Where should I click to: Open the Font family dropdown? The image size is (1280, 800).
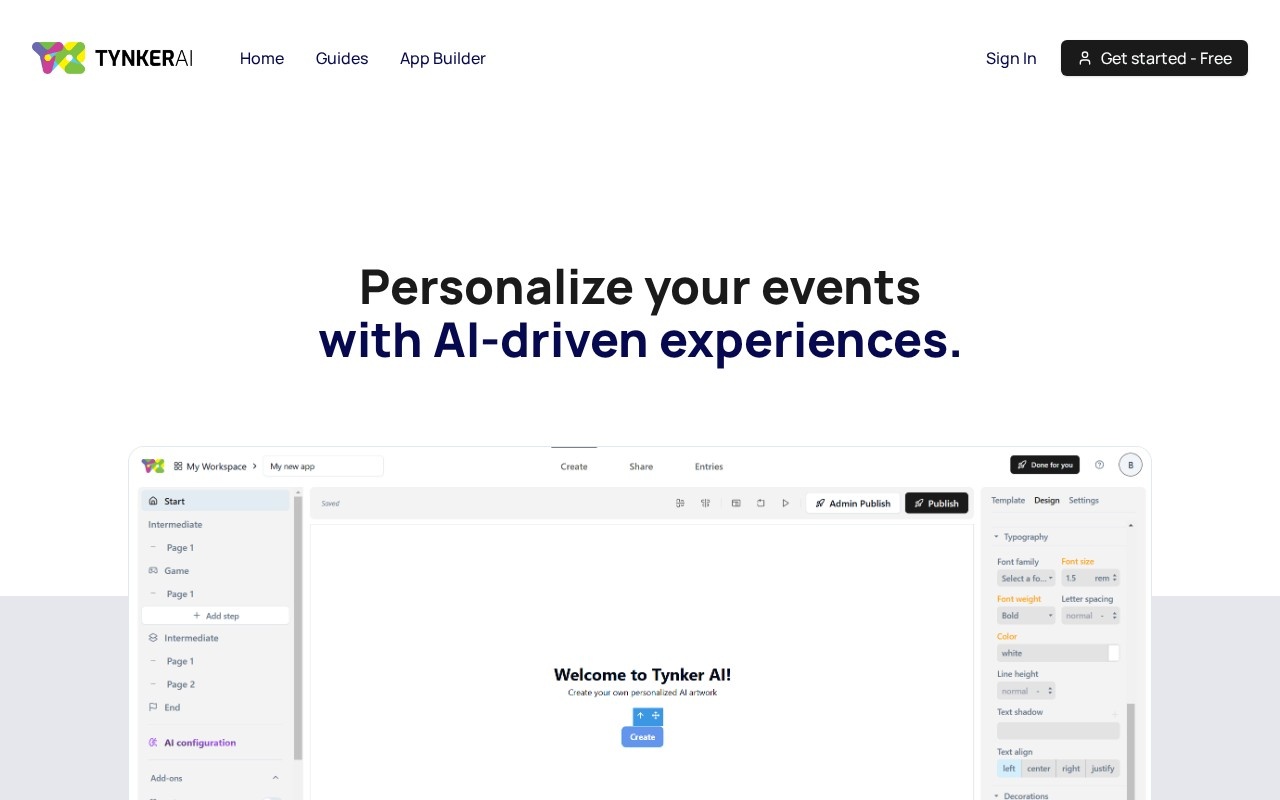tap(1026, 578)
